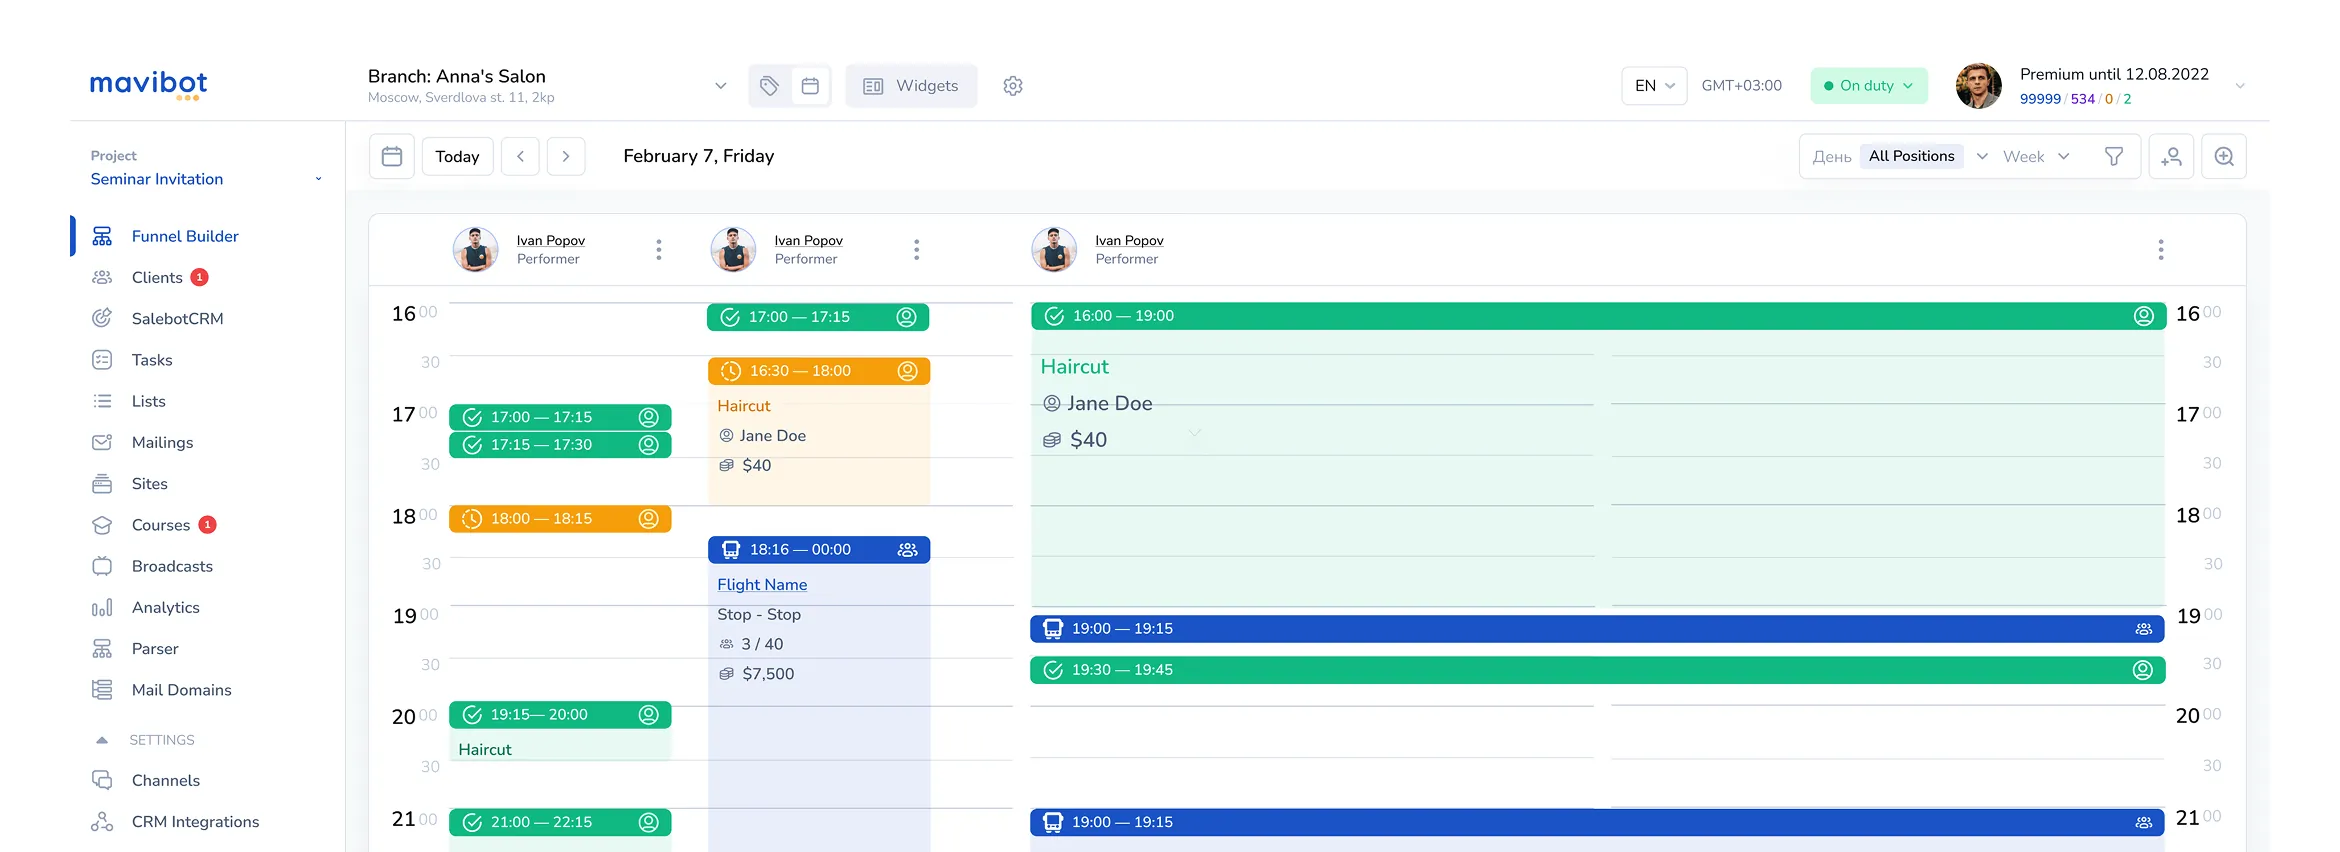Collapse the SETTINGS section
The height and width of the screenshot is (852, 2340).
[x=102, y=740]
